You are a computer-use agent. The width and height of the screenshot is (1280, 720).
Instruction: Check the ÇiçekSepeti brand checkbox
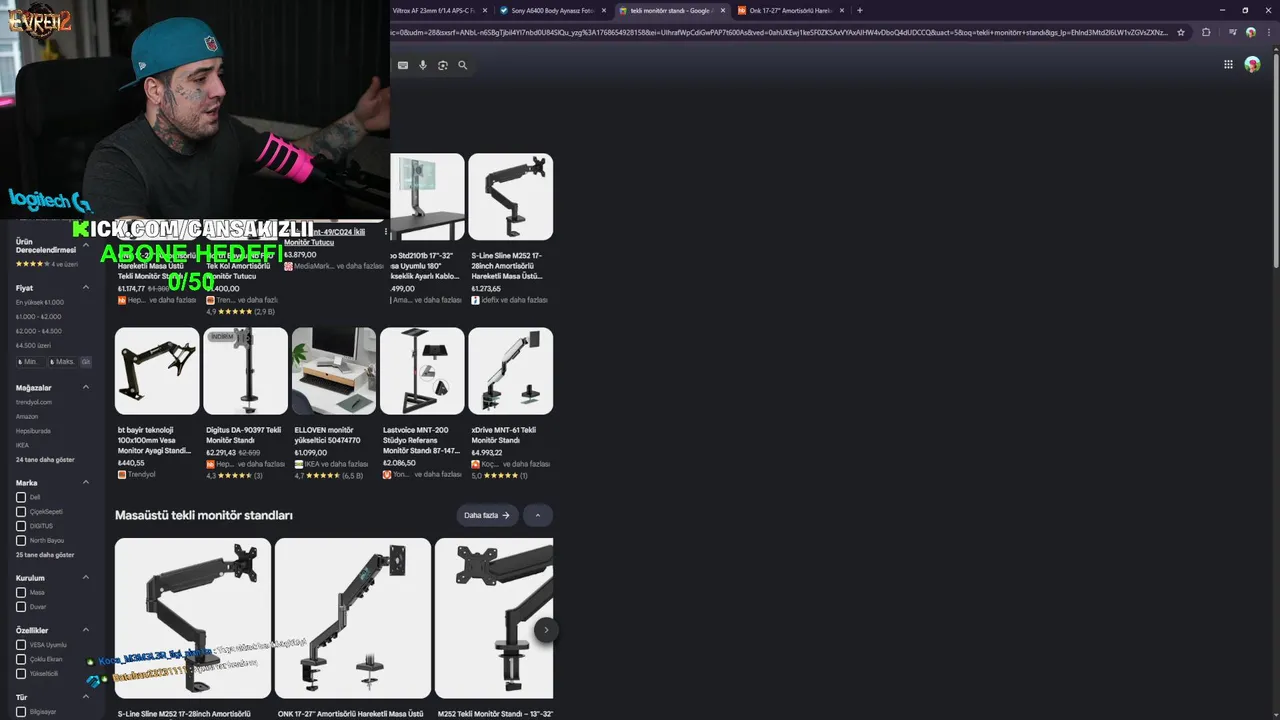coord(21,511)
